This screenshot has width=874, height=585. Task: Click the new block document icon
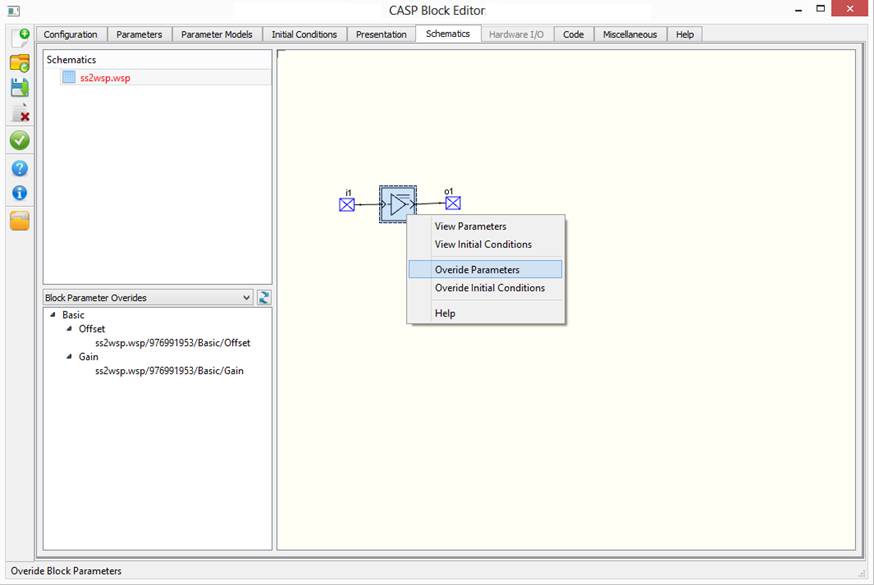(19, 38)
